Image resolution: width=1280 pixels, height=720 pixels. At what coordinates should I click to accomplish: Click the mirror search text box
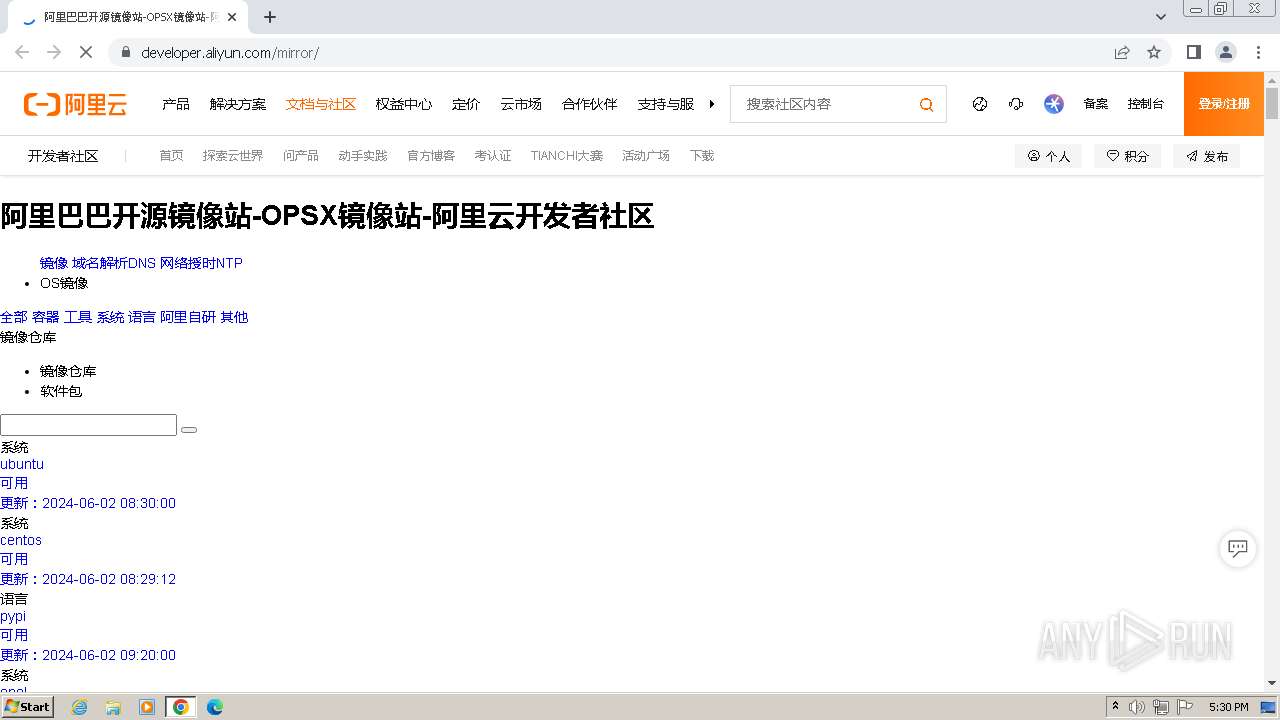[88, 425]
